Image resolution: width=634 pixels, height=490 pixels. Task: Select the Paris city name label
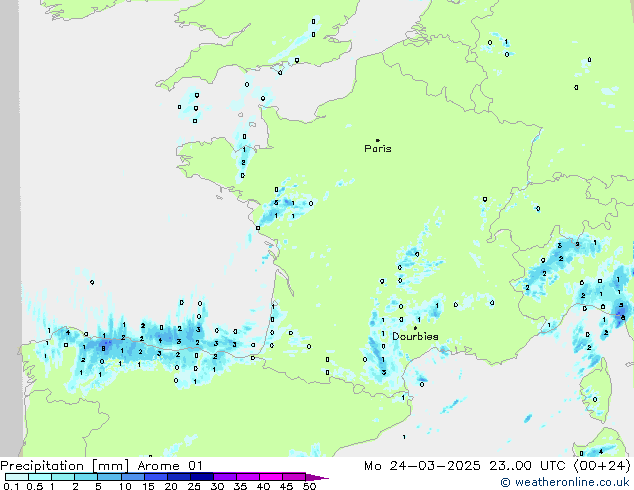(x=378, y=149)
